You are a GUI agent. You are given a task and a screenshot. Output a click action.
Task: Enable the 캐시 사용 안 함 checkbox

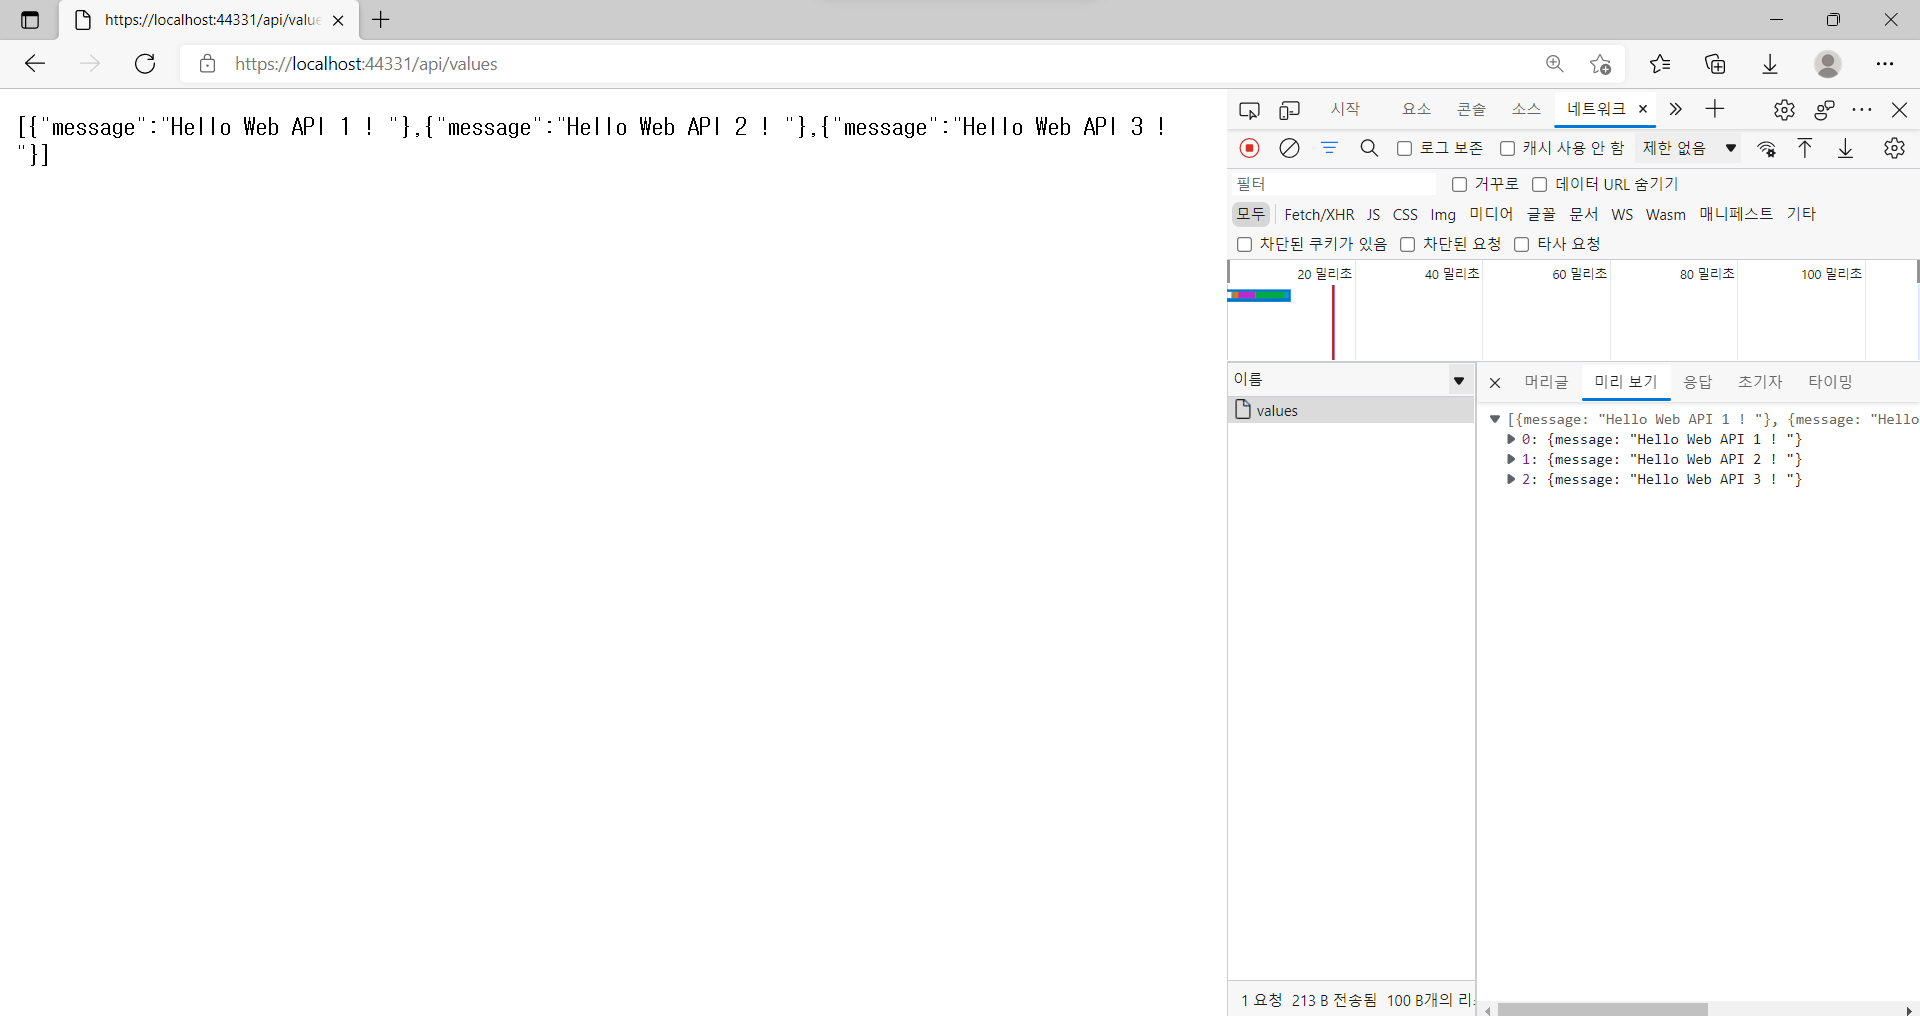tap(1507, 149)
